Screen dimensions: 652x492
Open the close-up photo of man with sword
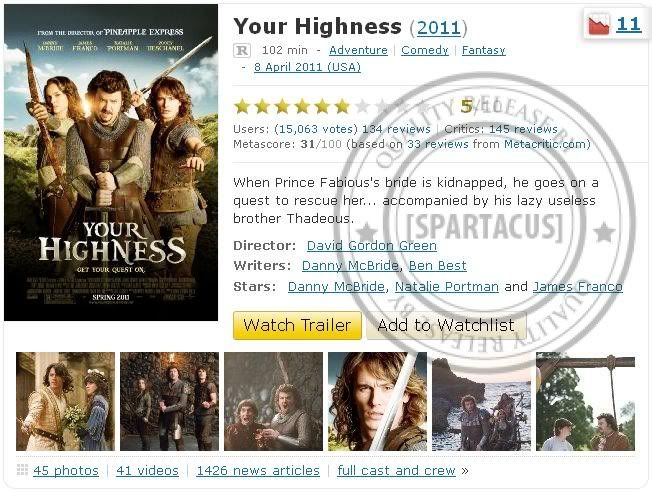377,401
